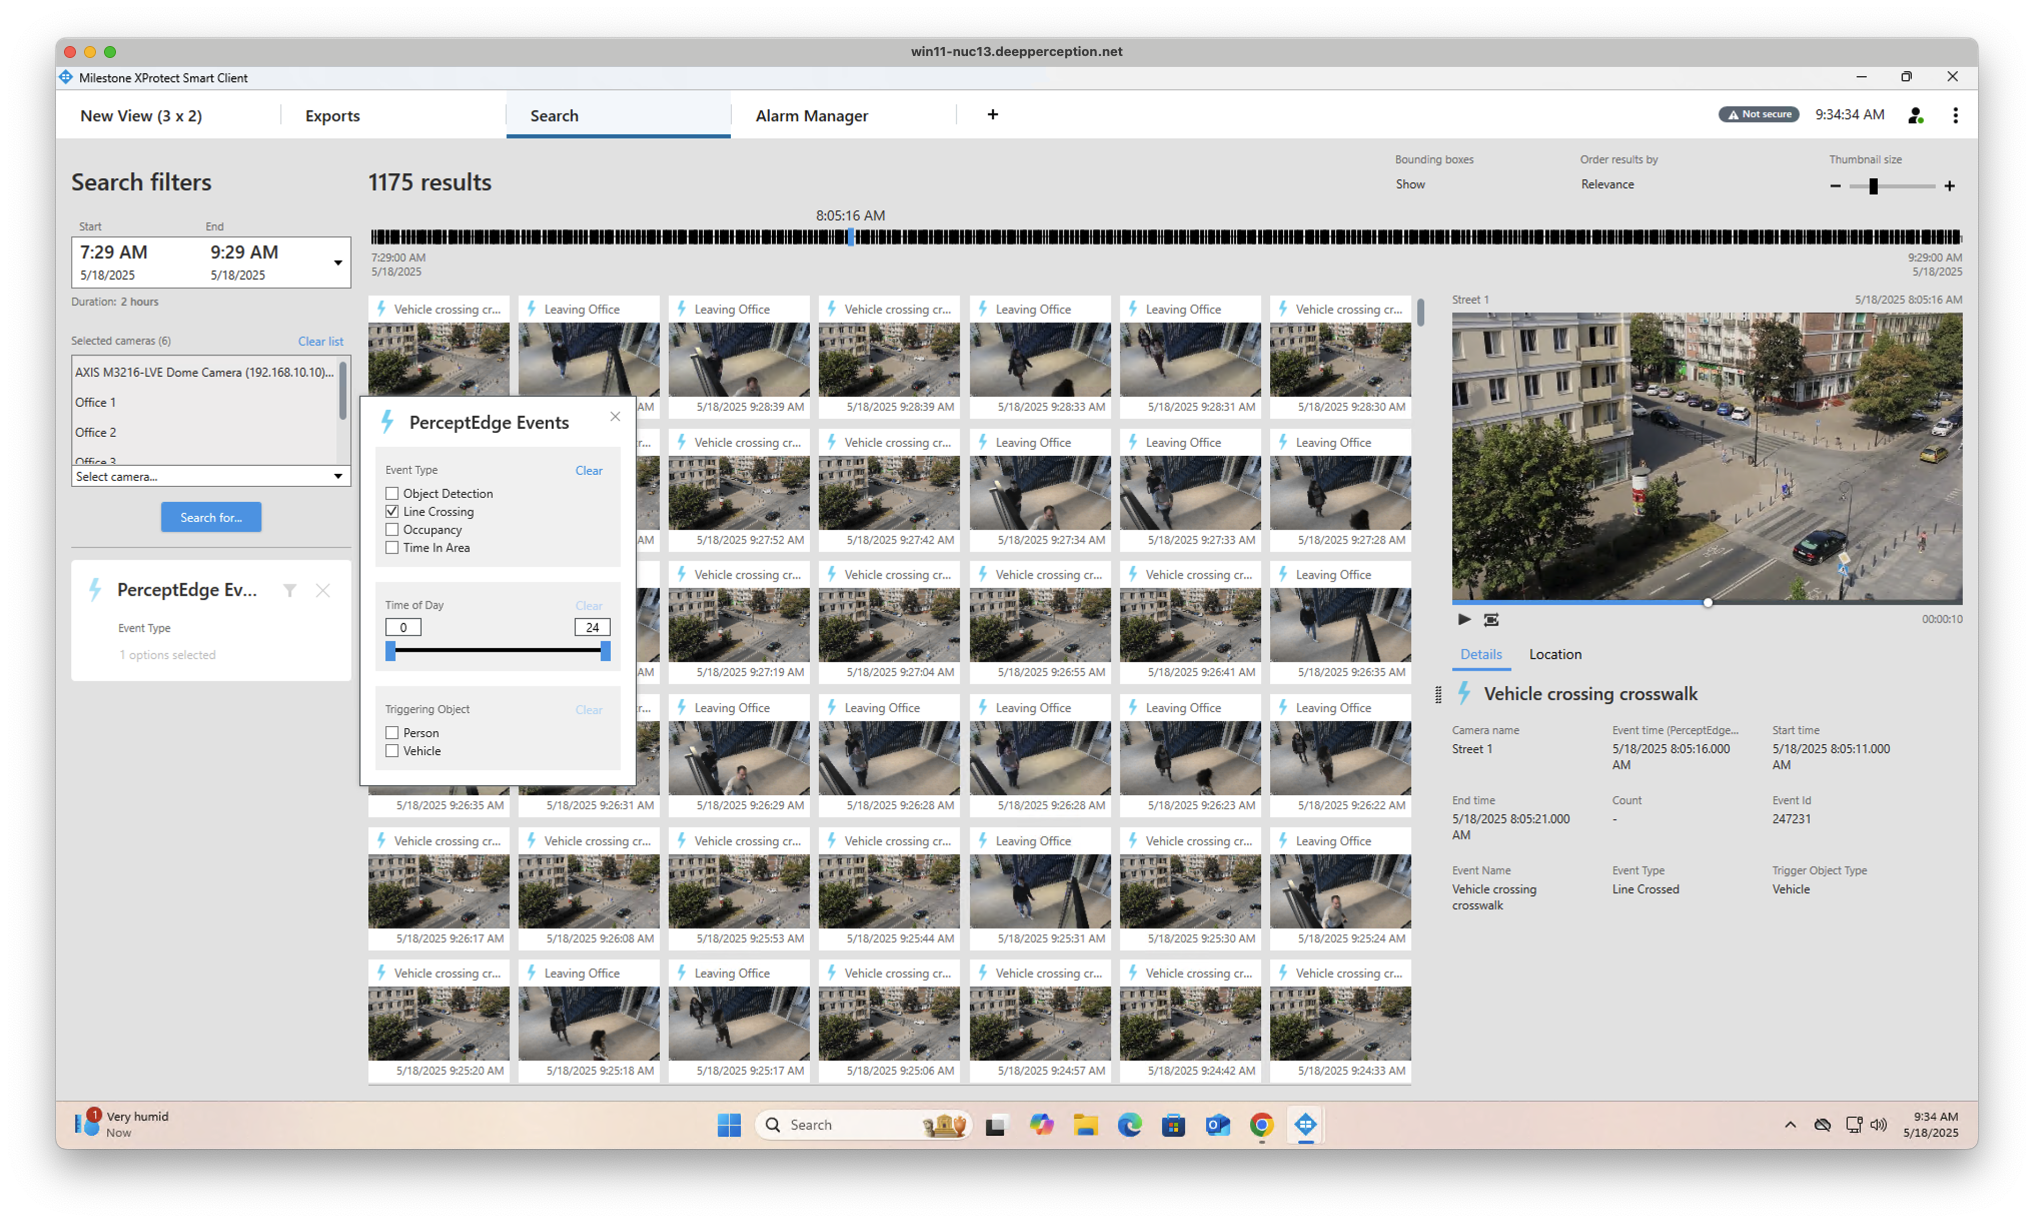Click the XProtect Smart Client taskbar icon
The image size is (2034, 1223).
1305,1125
